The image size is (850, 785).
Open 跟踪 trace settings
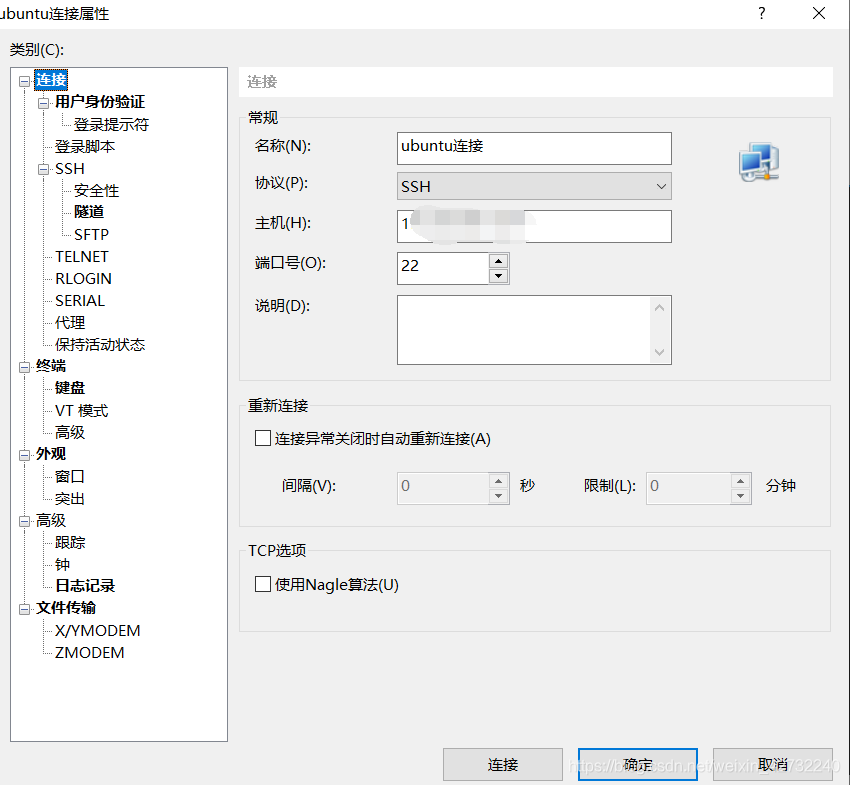click(x=70, y=542)
